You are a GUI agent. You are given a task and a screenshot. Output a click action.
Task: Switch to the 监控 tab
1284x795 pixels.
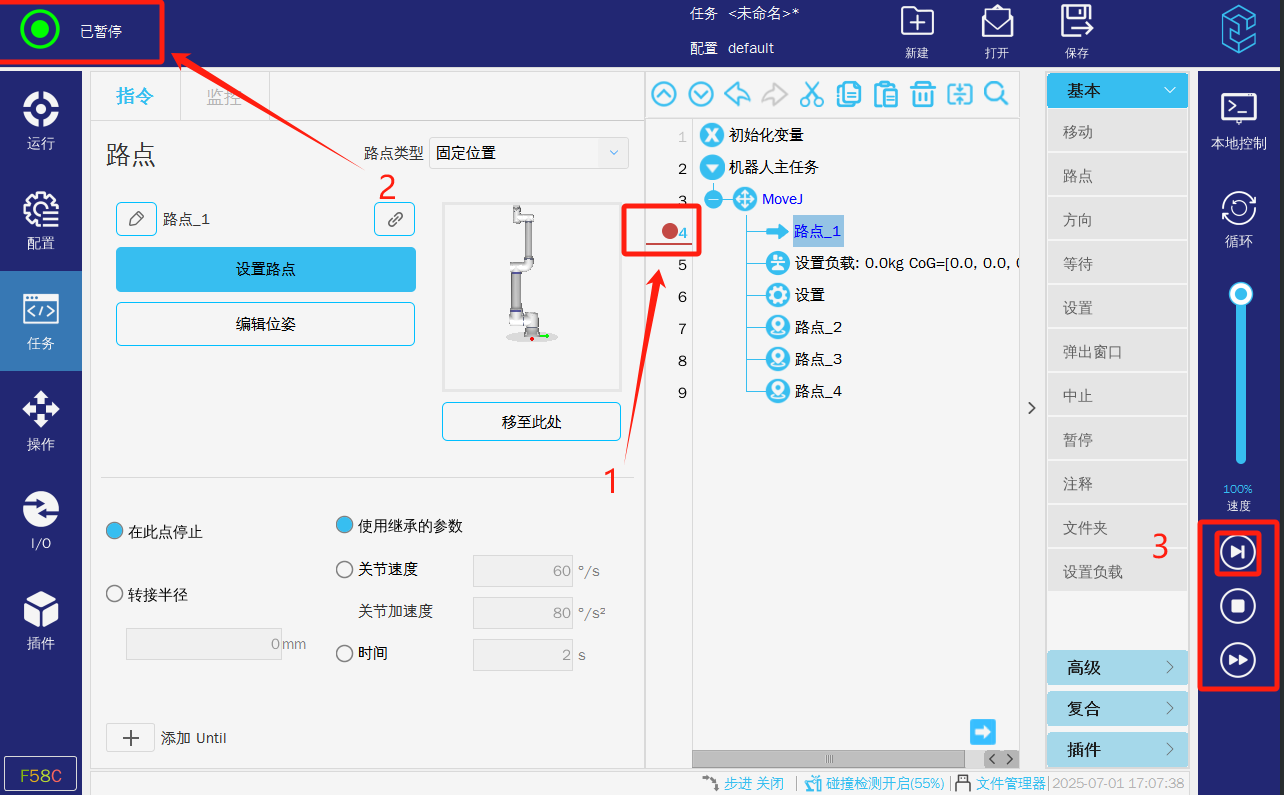click(224, 96)
